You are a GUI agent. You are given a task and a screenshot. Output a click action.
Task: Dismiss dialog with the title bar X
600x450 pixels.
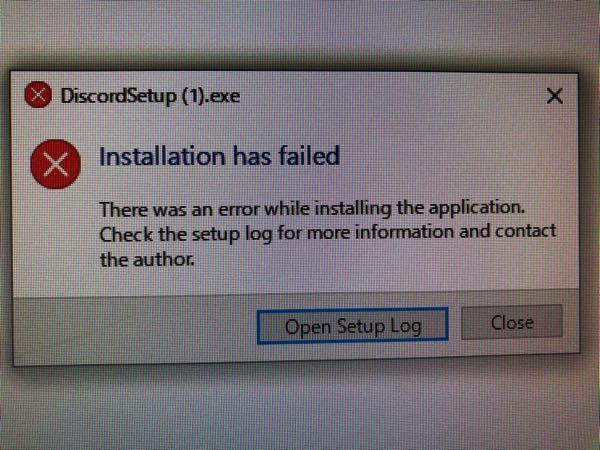(554, 96)
